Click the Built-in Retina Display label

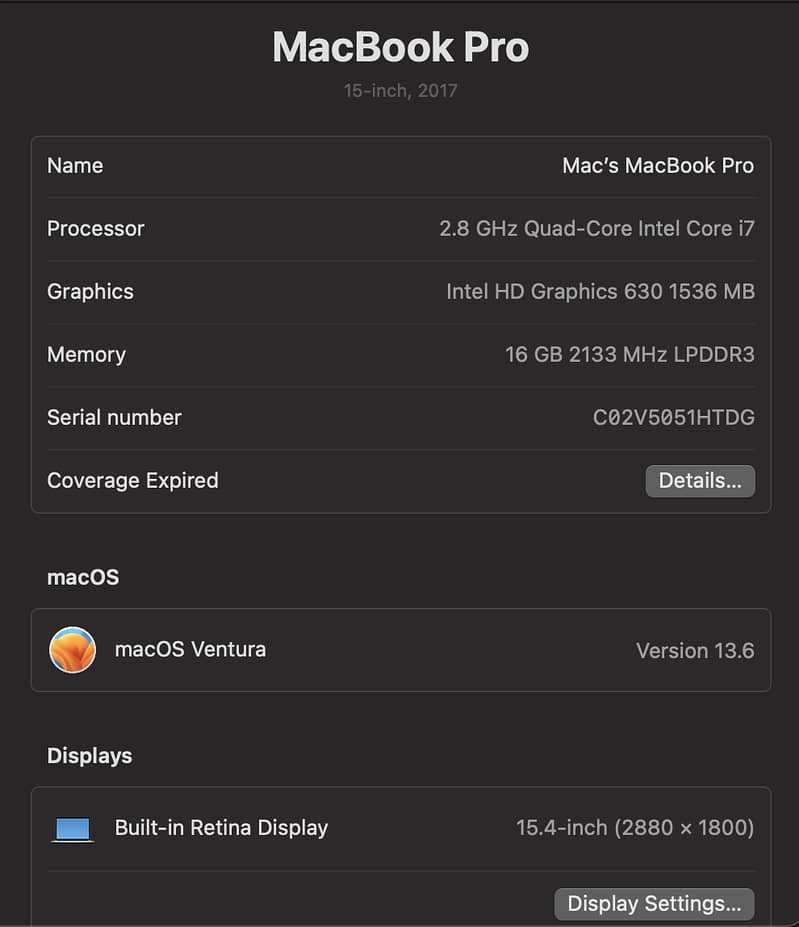tap(221, 828)
